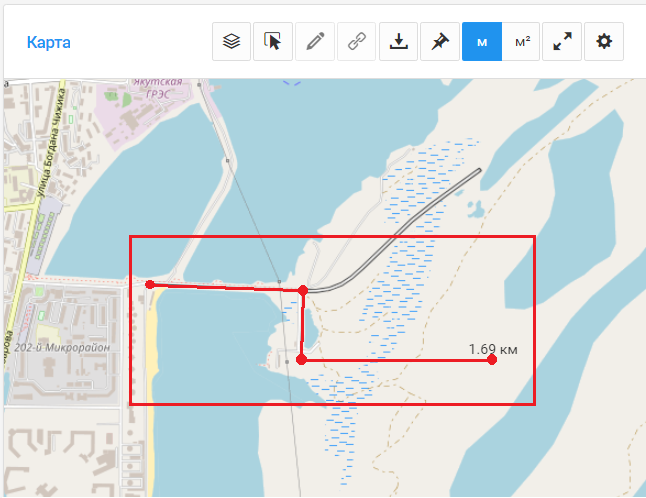The image size is (646, 498).
Task: Click the bottom-left red vertex of the route
Action: 302,360
